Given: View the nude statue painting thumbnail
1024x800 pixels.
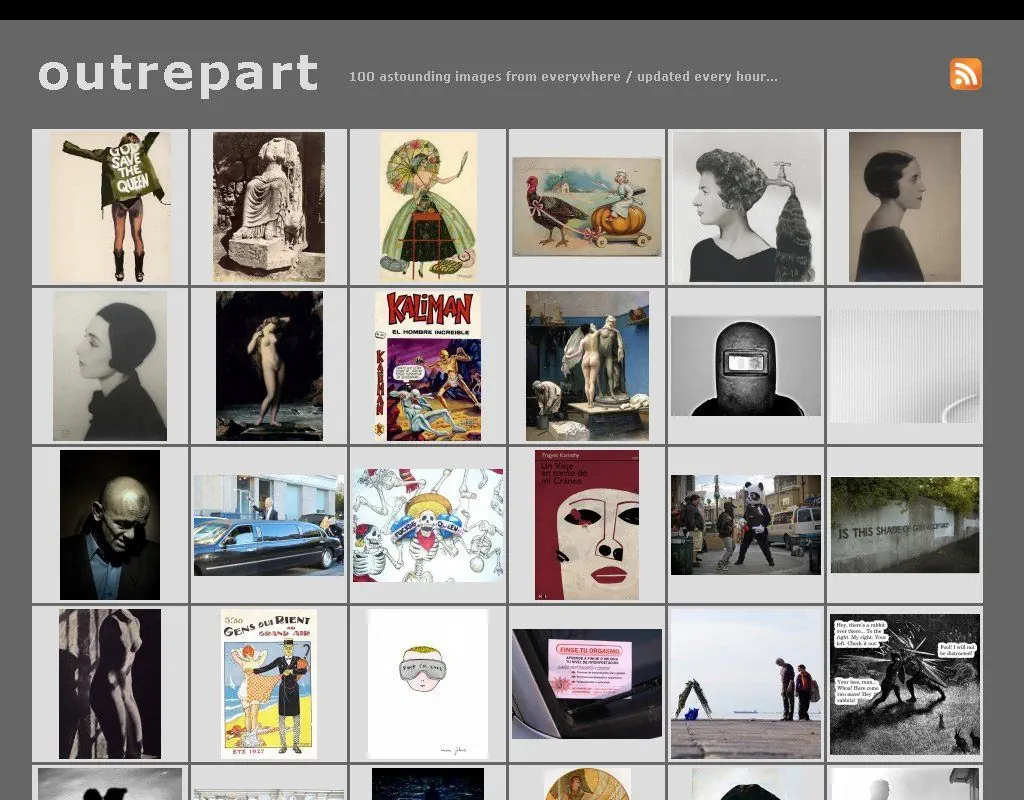Looking at the screenshot, I should tap(268, 365).
